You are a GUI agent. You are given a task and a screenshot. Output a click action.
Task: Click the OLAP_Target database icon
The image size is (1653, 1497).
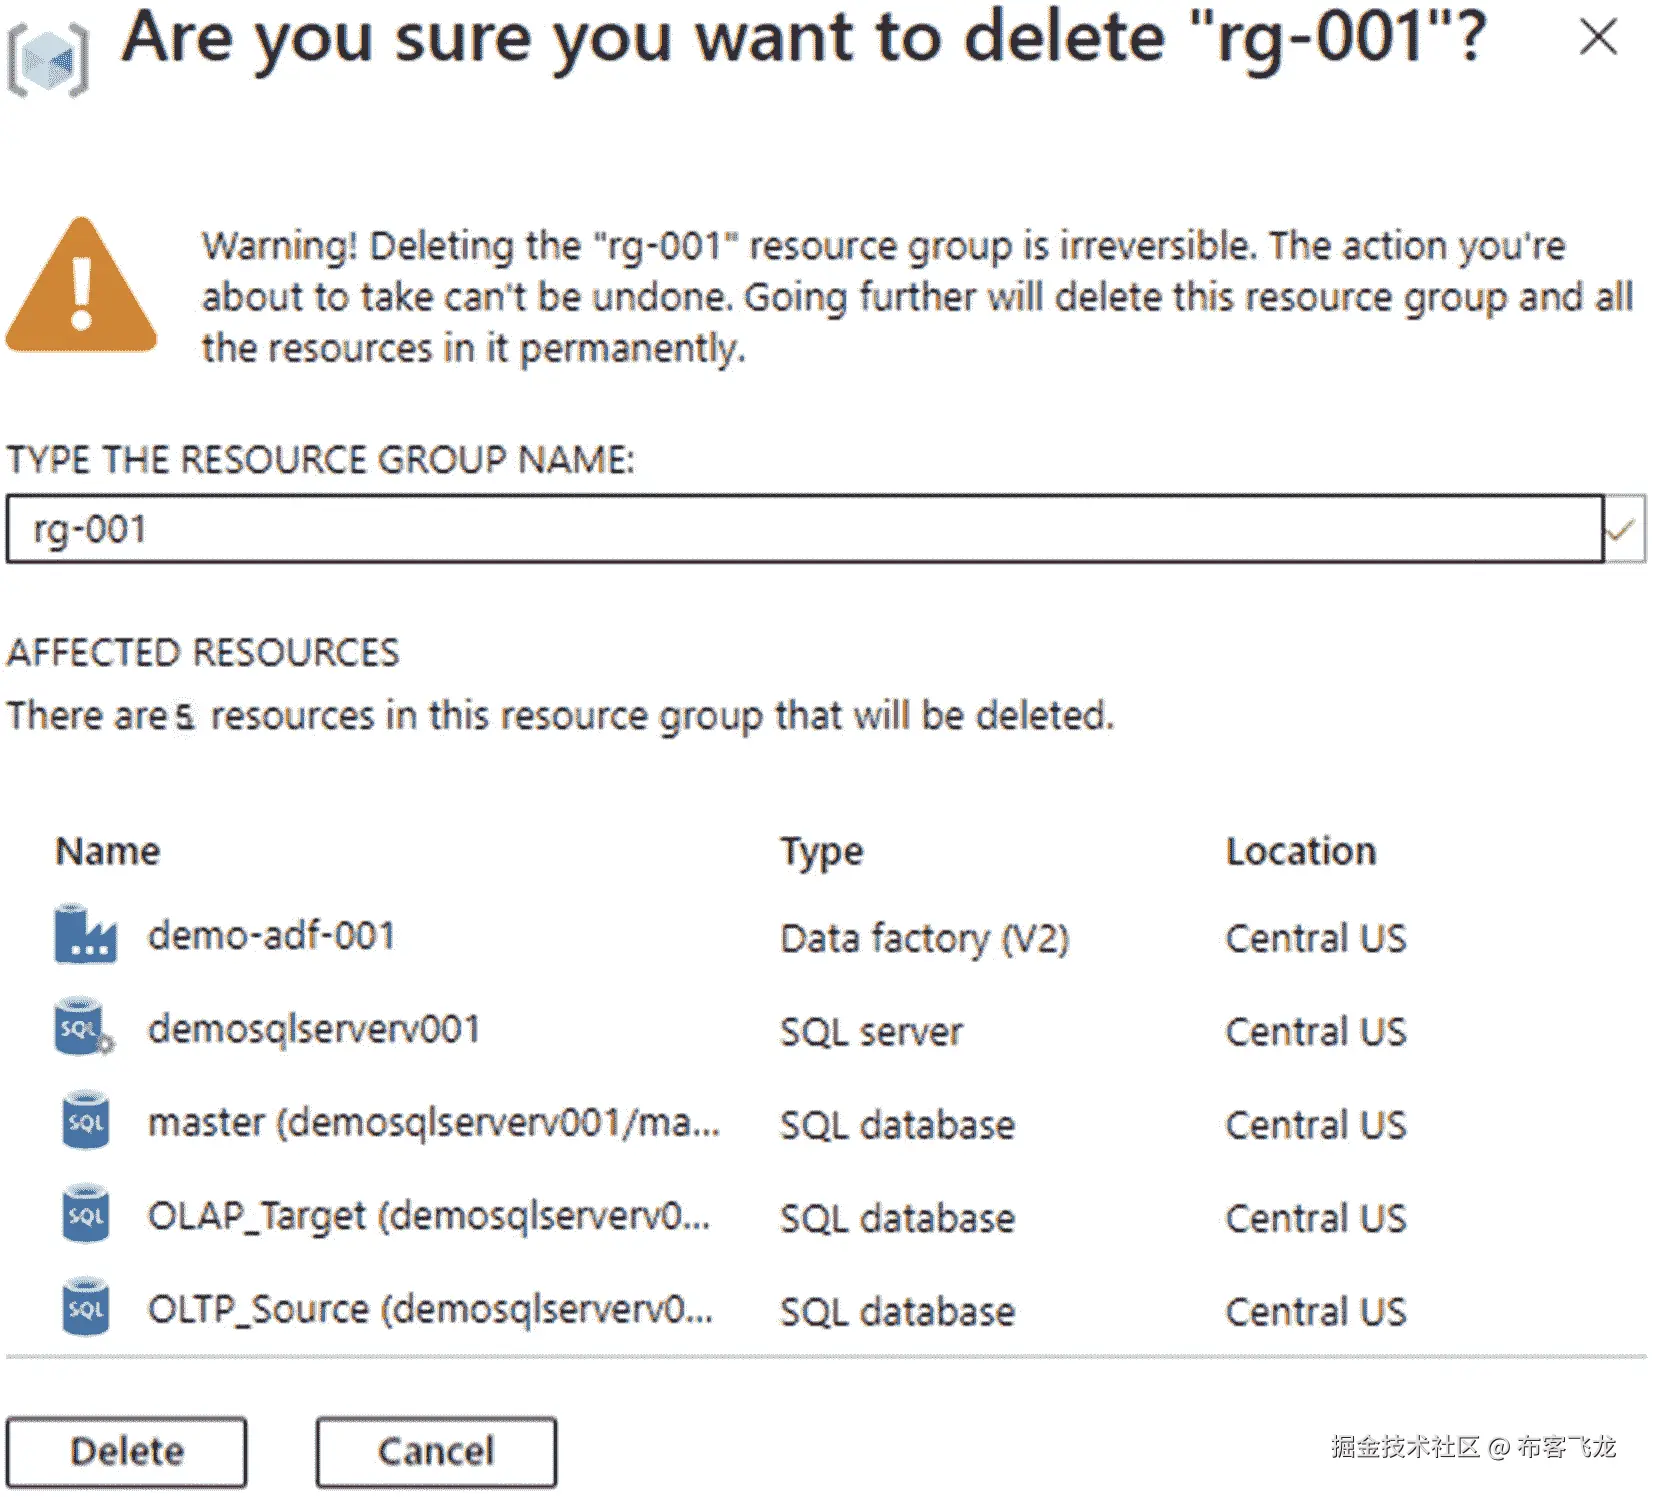tap(86, 1215)
